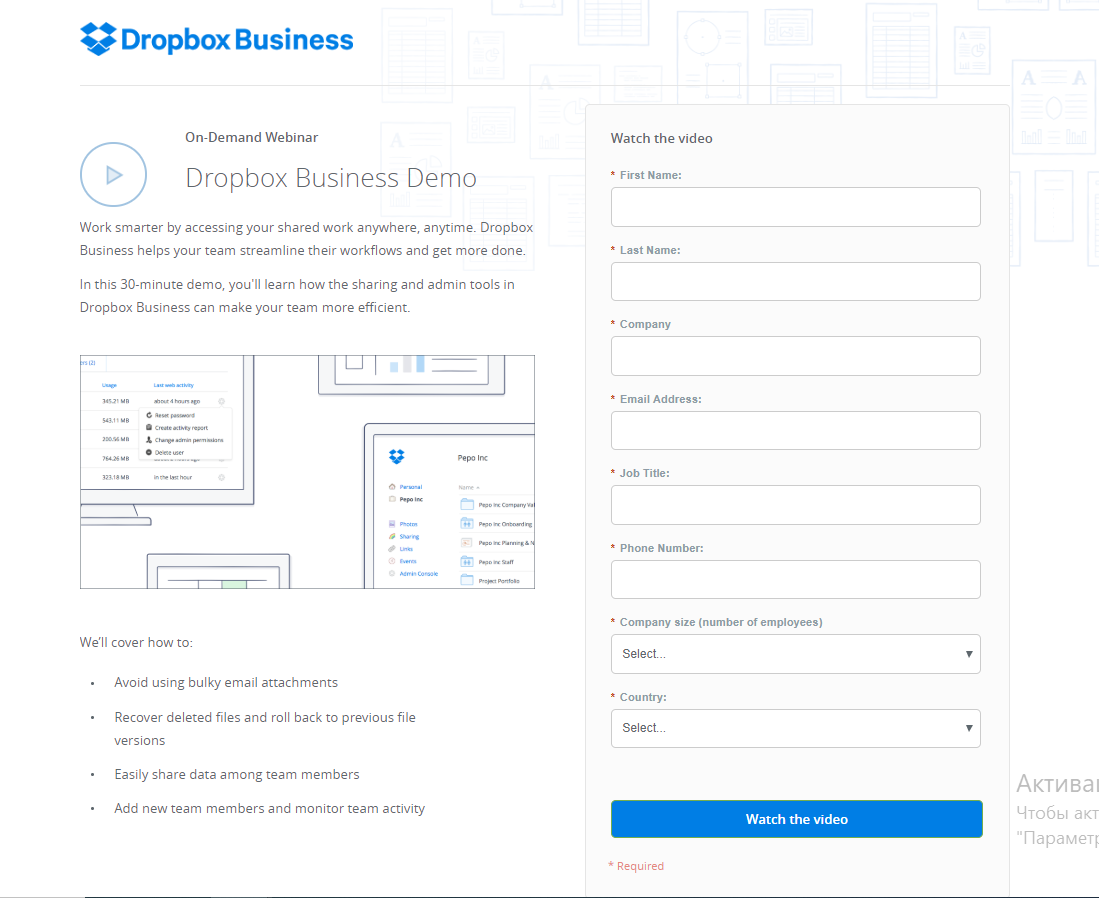
Task: Click the 'Watch the video' form heading
Action: (661, 139)
